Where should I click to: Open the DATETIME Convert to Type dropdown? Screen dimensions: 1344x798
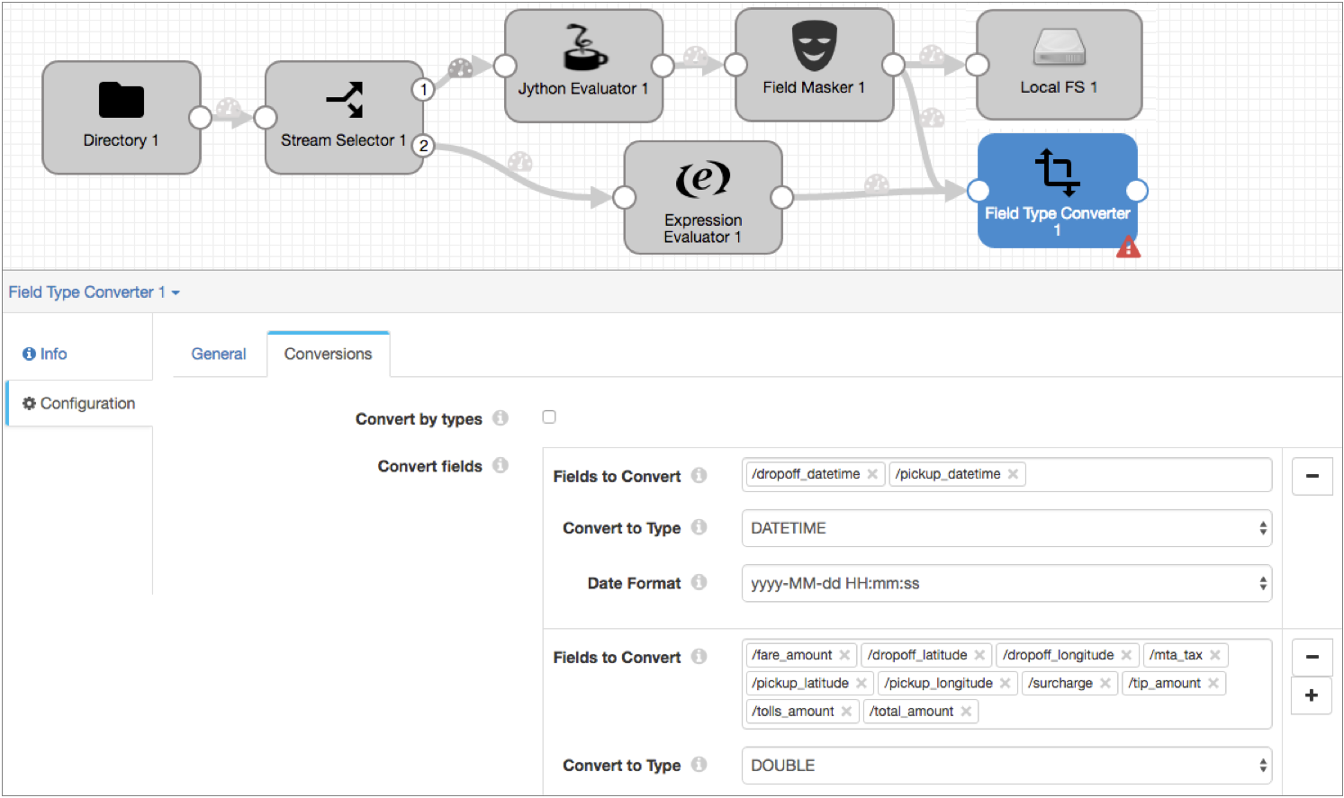click(x=1006, y=528)
